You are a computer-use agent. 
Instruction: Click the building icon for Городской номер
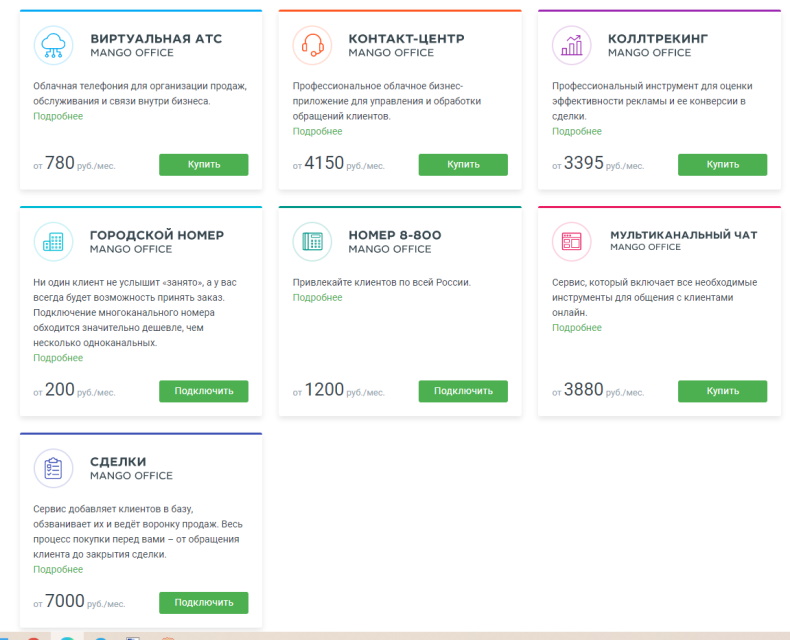tap(54, 241)
